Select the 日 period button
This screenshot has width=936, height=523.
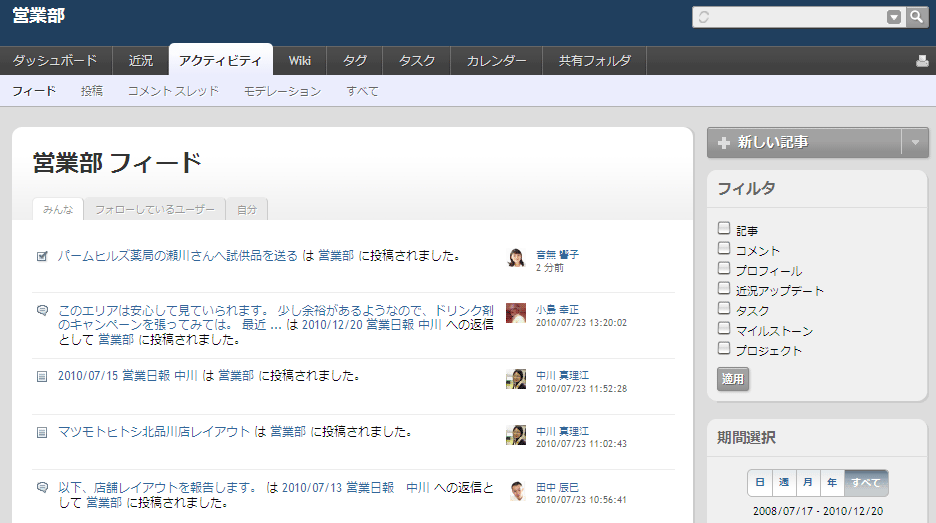760,482
